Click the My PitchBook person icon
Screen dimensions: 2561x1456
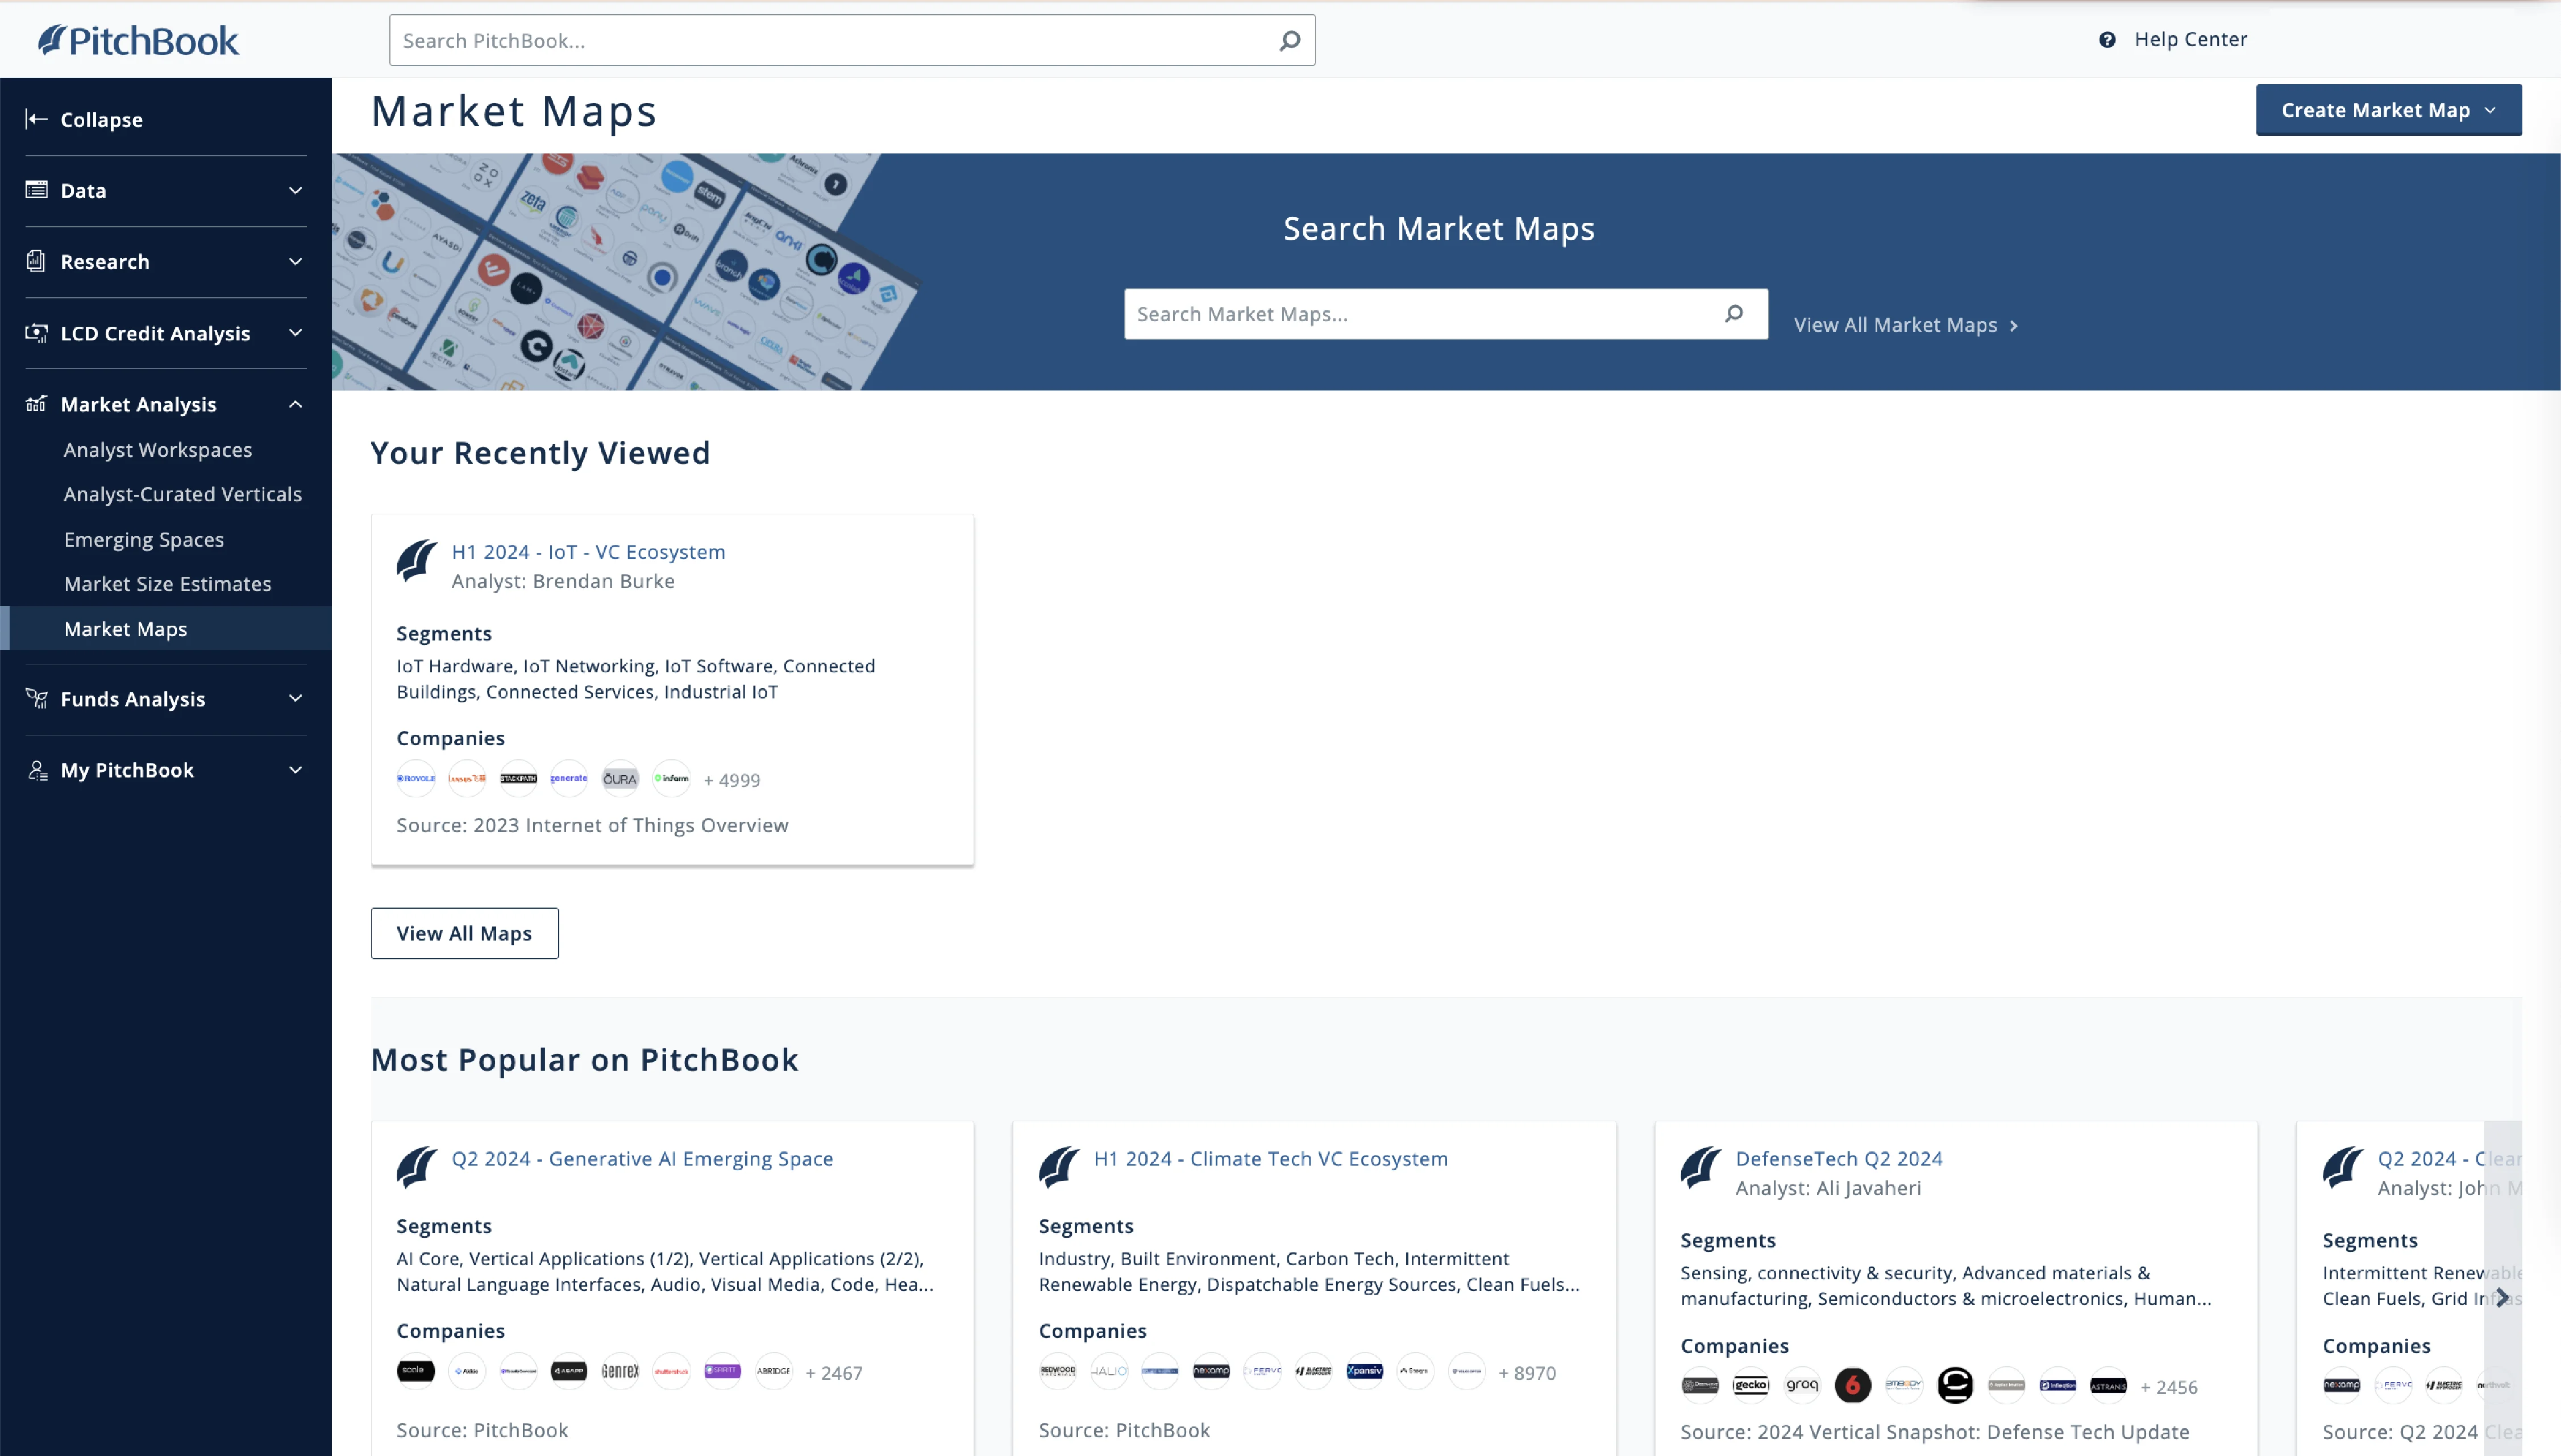[37, 770]
